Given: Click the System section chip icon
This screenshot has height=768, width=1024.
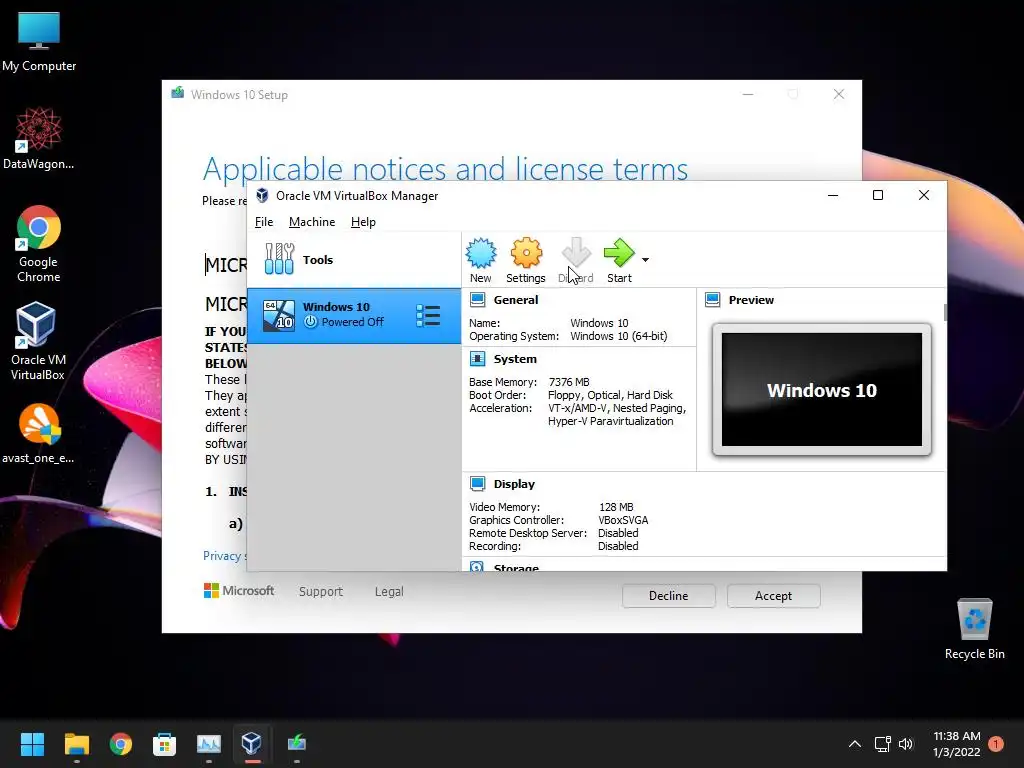Looking at the screenshot, I should point(477,359).
